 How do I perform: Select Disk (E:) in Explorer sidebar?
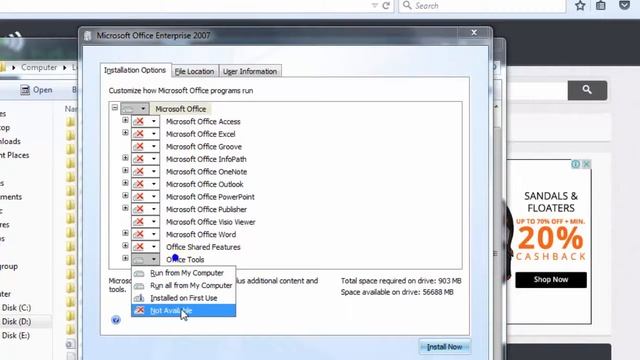click(x=16, y=336)
